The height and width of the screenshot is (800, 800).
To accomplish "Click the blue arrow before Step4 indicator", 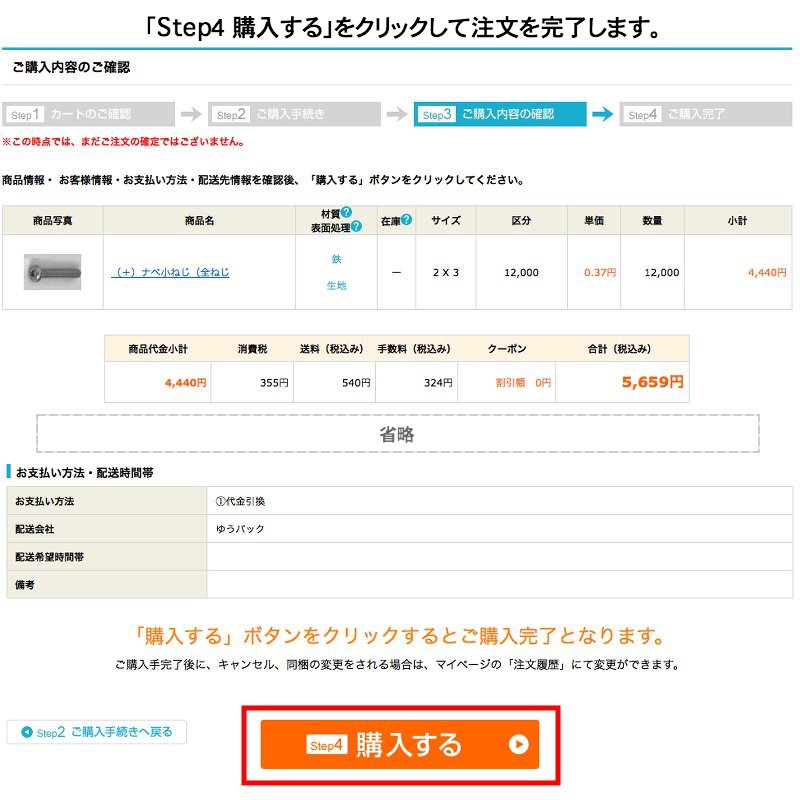I will pos(602,113).
